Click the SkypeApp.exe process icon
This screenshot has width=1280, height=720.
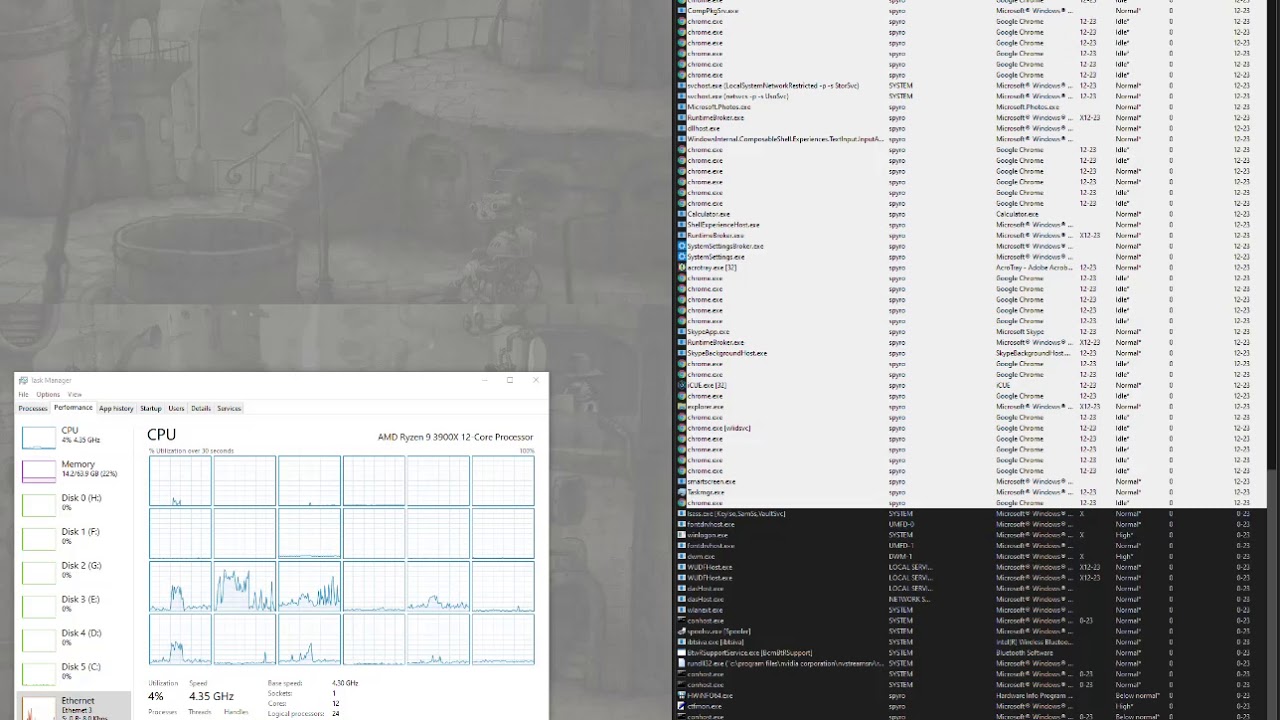pyautogui.click(x=682, y=332)
